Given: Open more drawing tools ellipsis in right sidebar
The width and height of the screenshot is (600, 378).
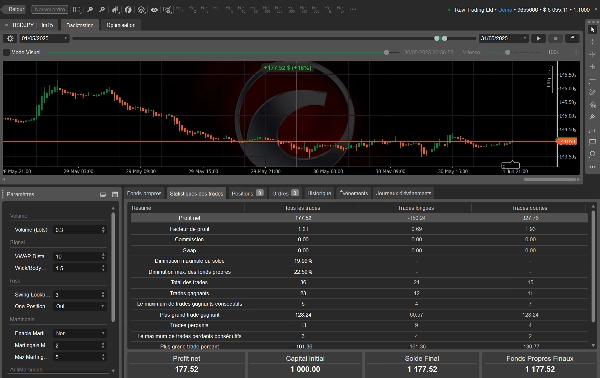Looking at the screenshot, I should 592,167.
